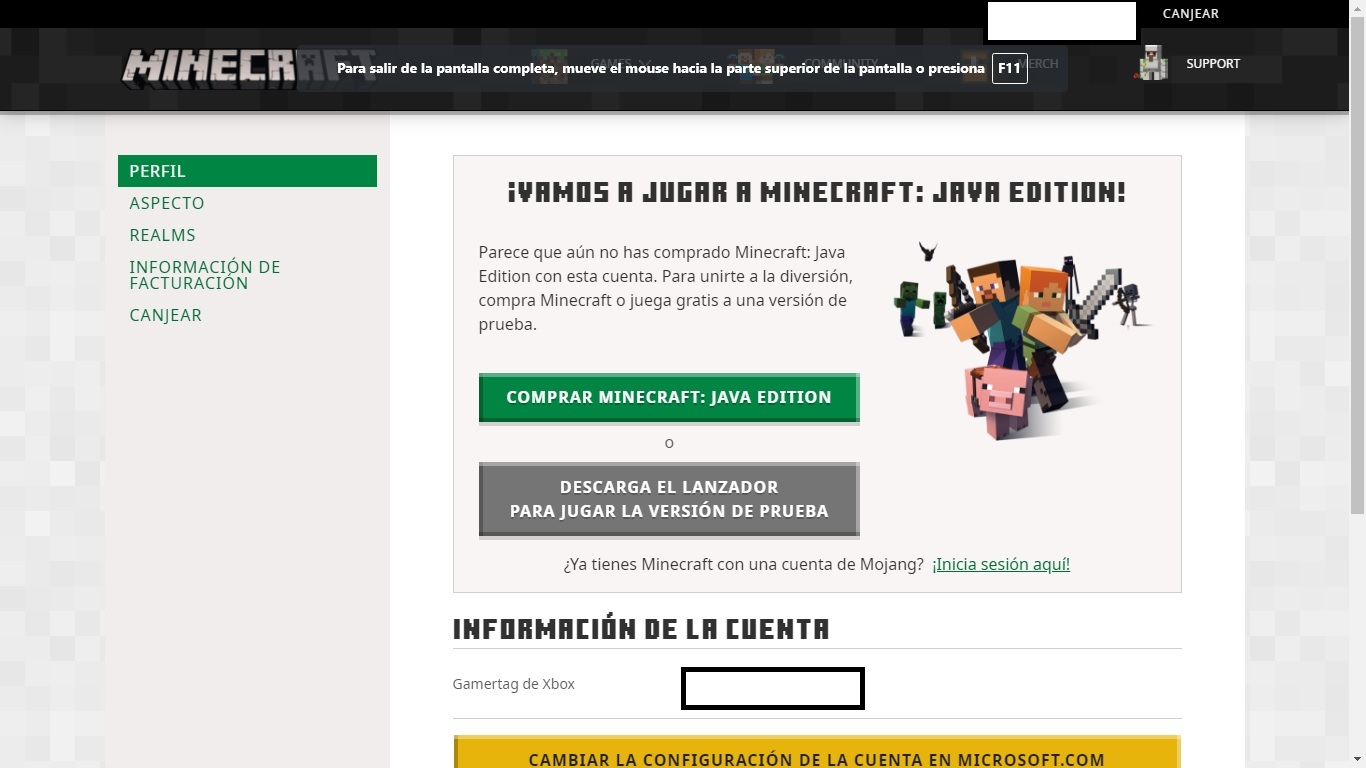The height and width of the screenshot is (768, 1366).
Task: Follow the ¡Inicia sesión aquí! link
Action: click(x=1001, y=564)
